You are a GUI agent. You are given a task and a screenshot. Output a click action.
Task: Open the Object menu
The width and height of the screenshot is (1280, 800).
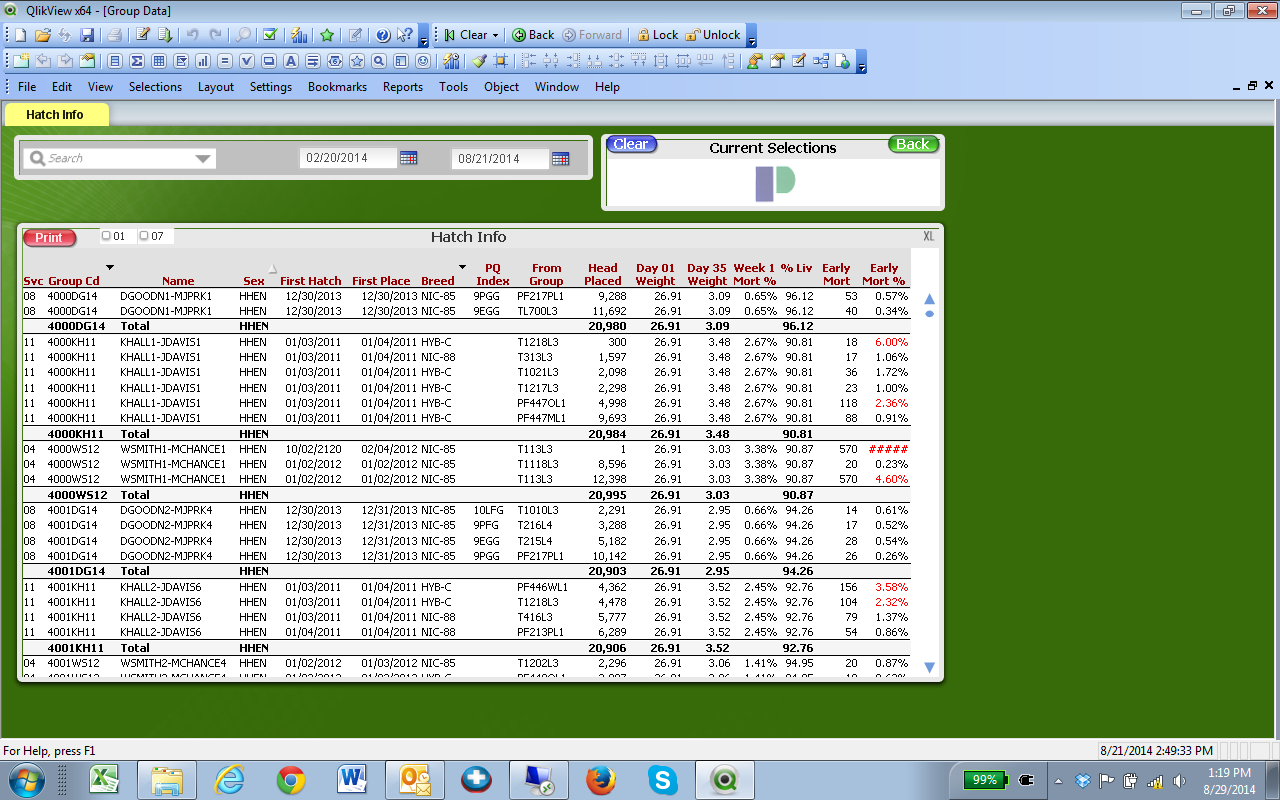click(x=501, y=87)
